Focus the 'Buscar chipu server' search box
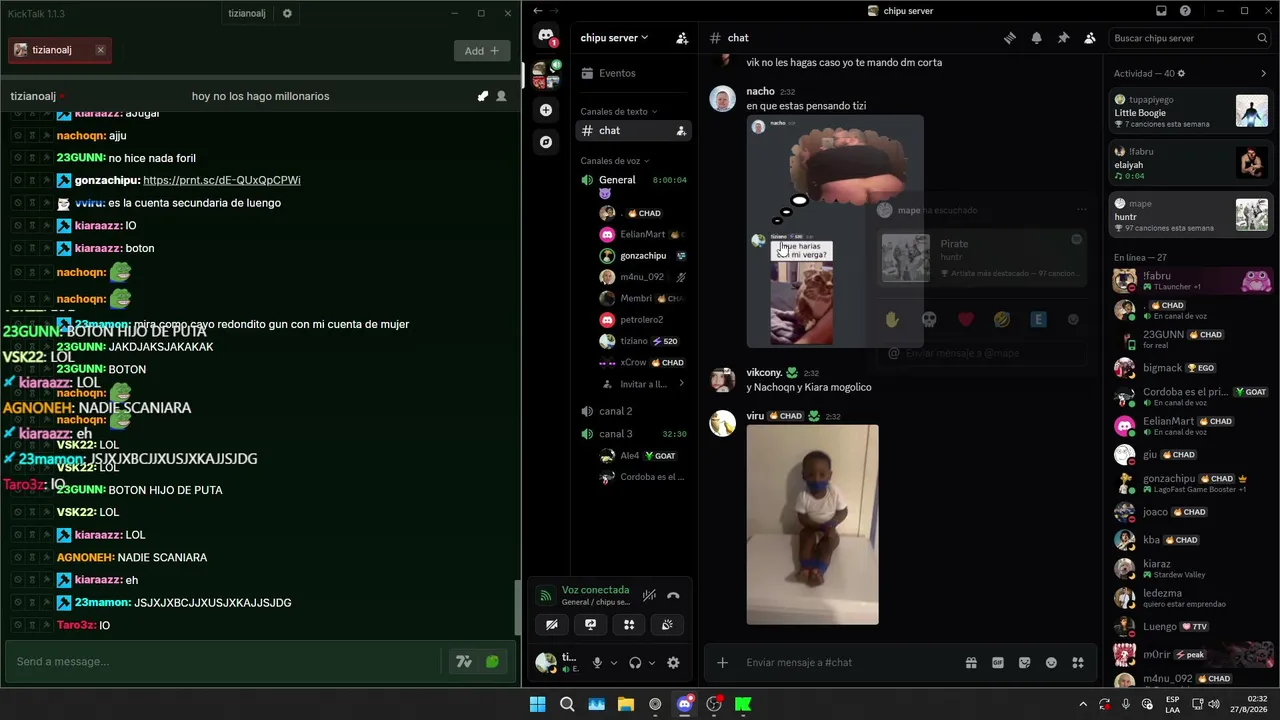 pos(1190,38)
